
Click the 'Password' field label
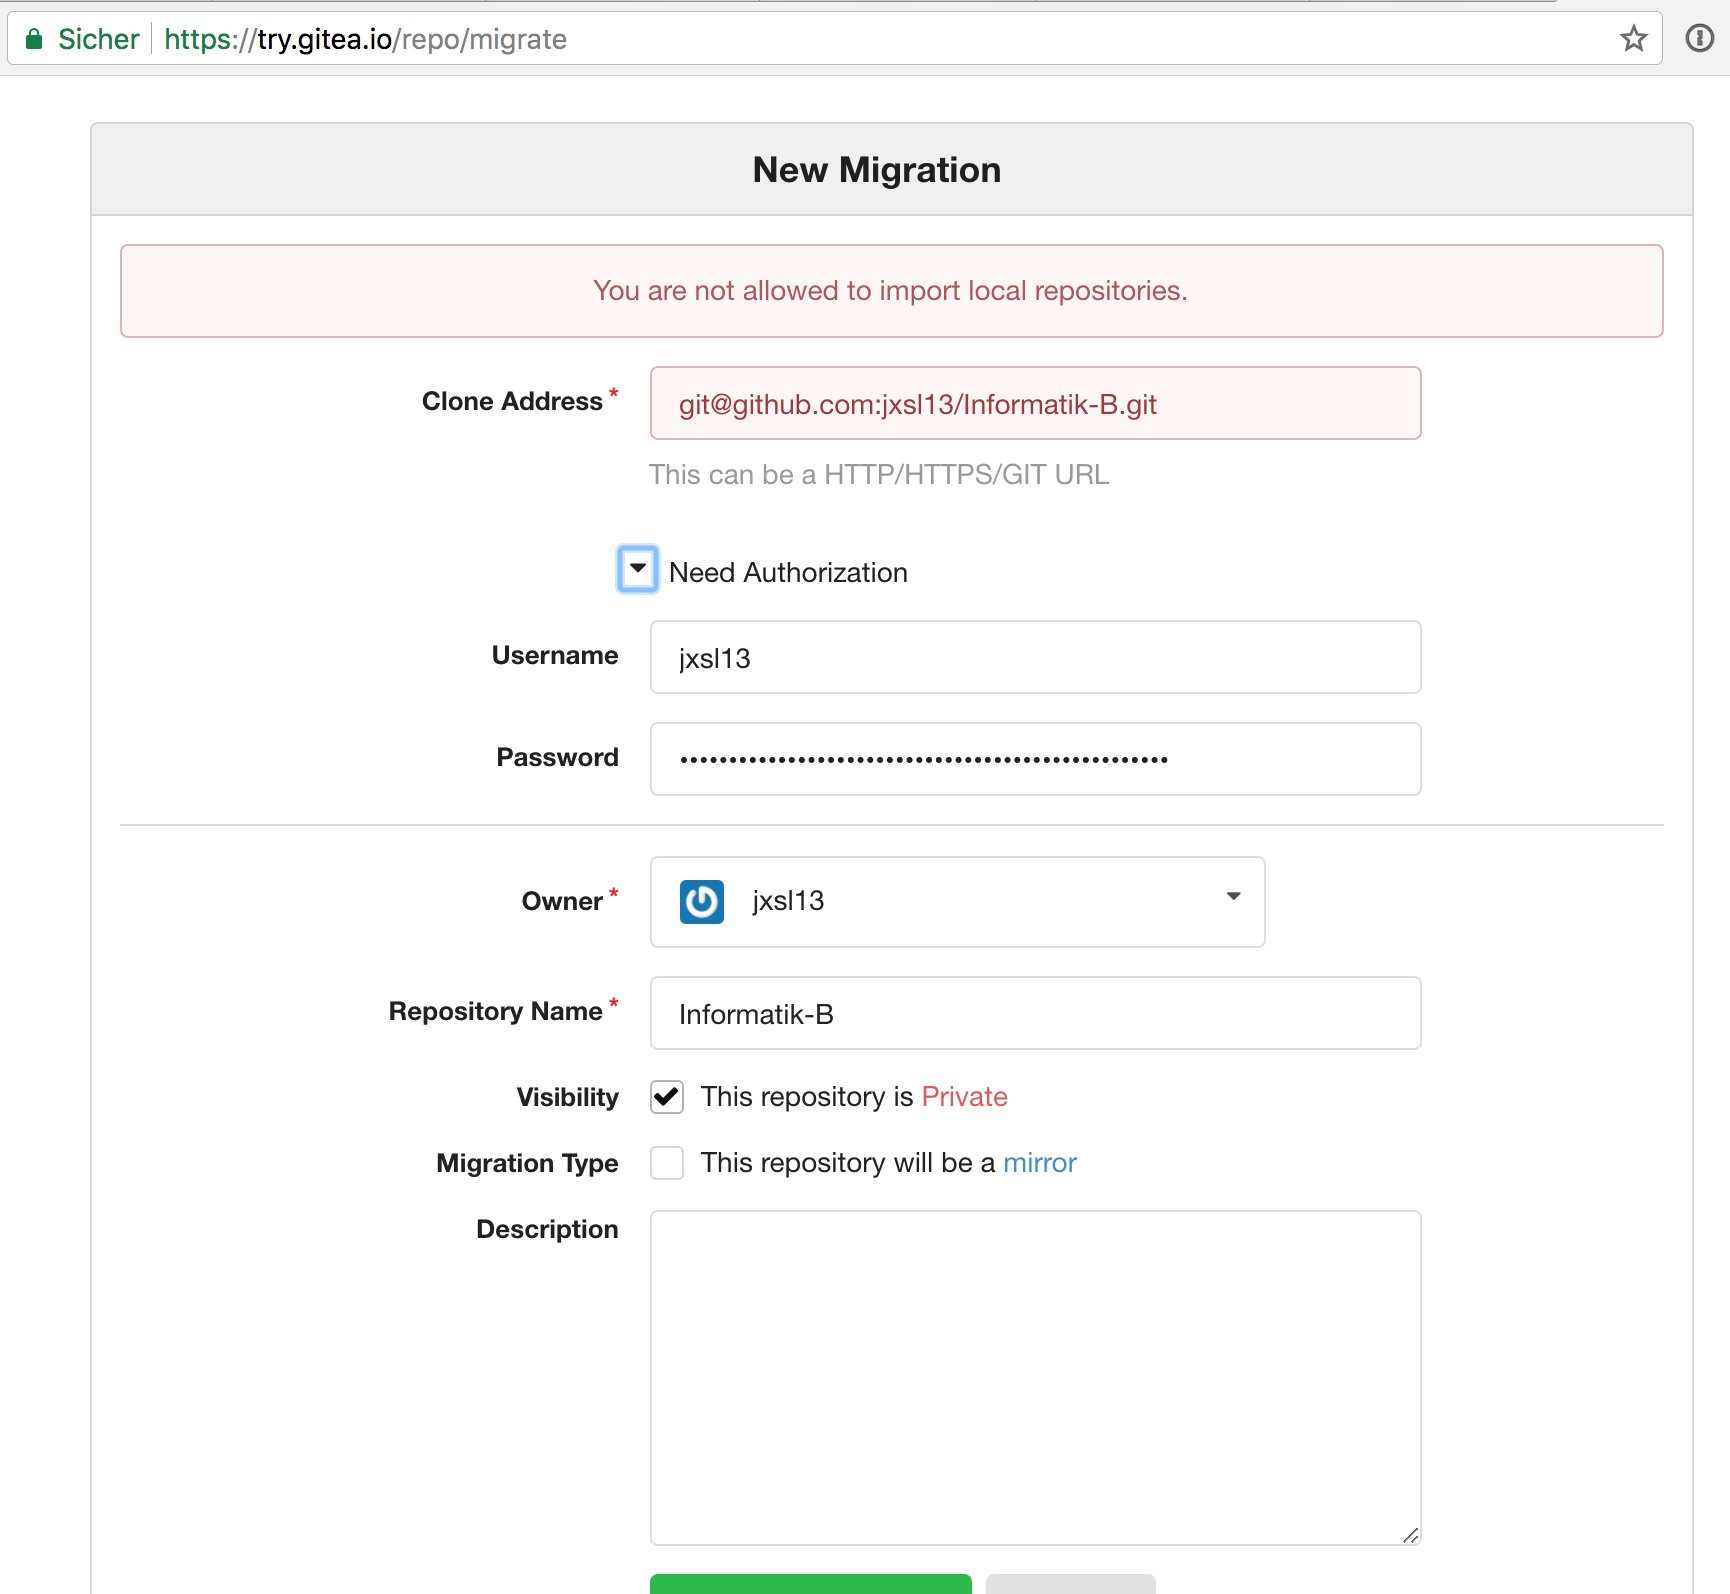[558, 757]
